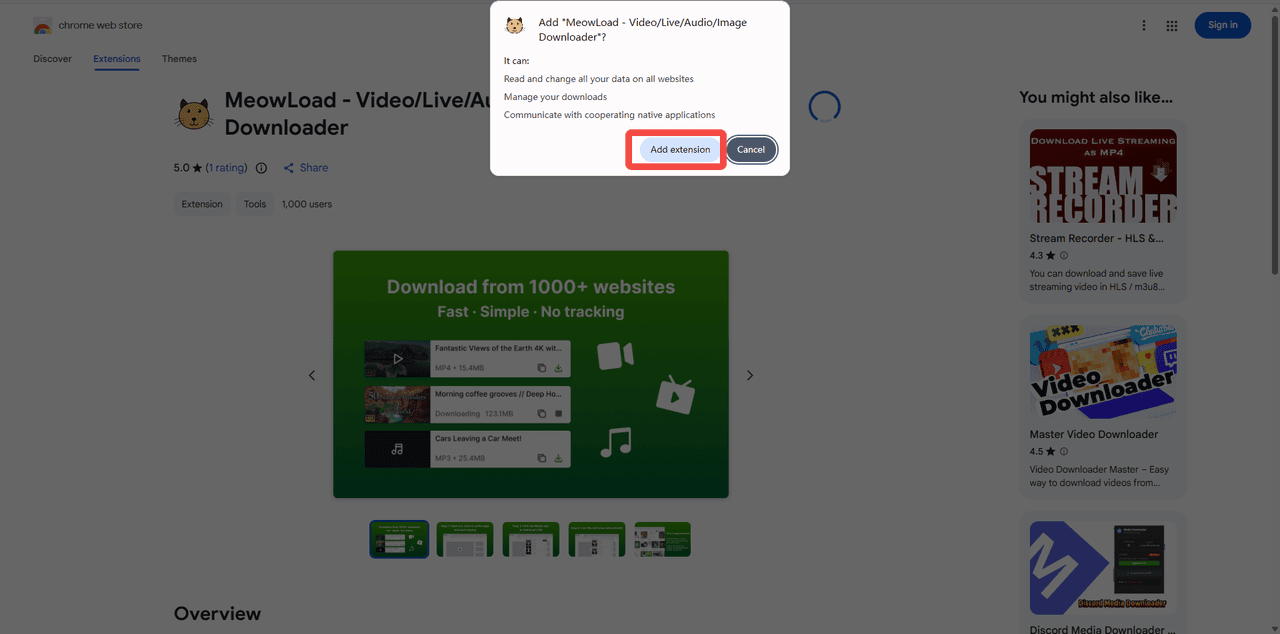Click the Sign in button
This screenshot has width=1280, height=634.
(x=1222, y=25)
